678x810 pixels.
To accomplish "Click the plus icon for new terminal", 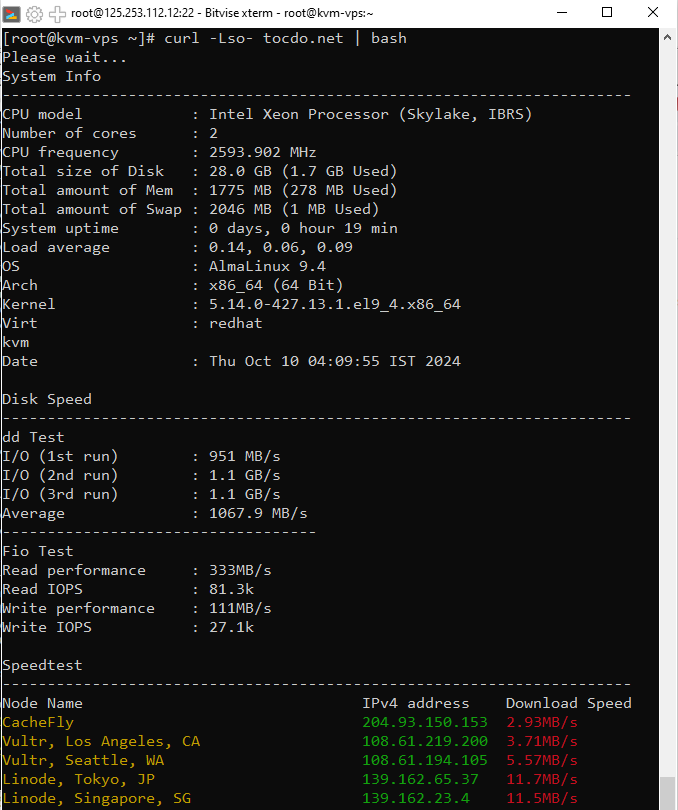I will [x=57, y=14].
